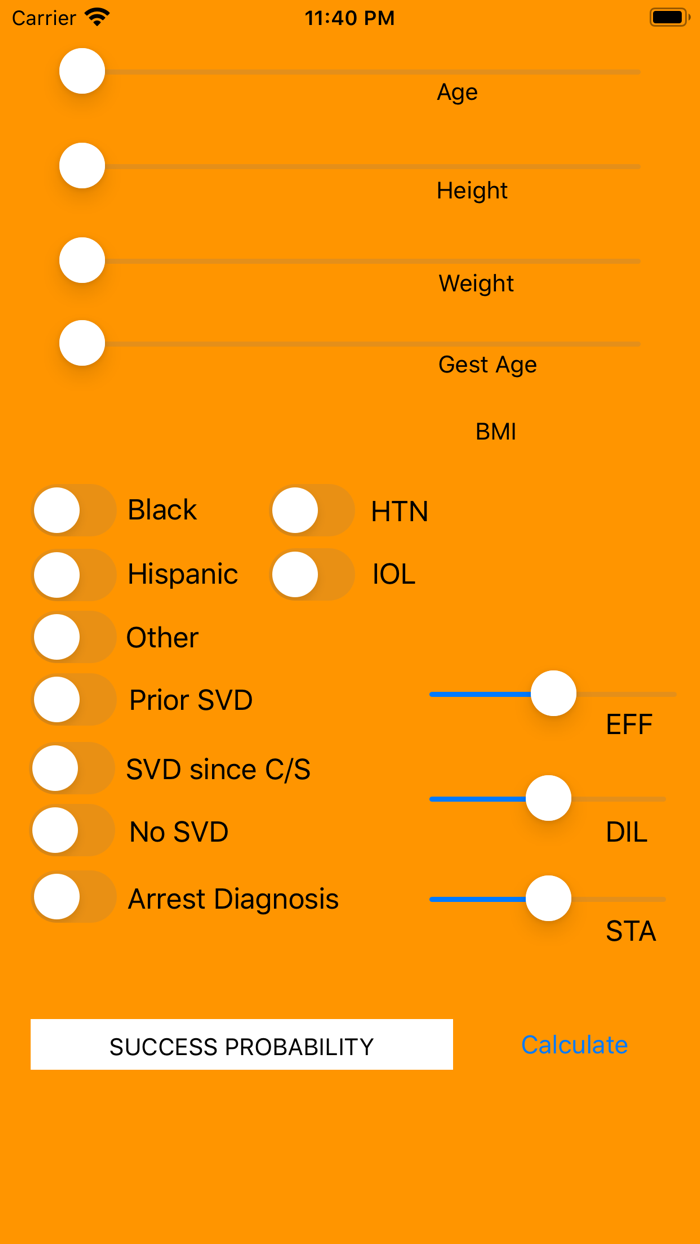Move the Height slider thumb
Screen dimensions: 700x1244
(82, 165)
